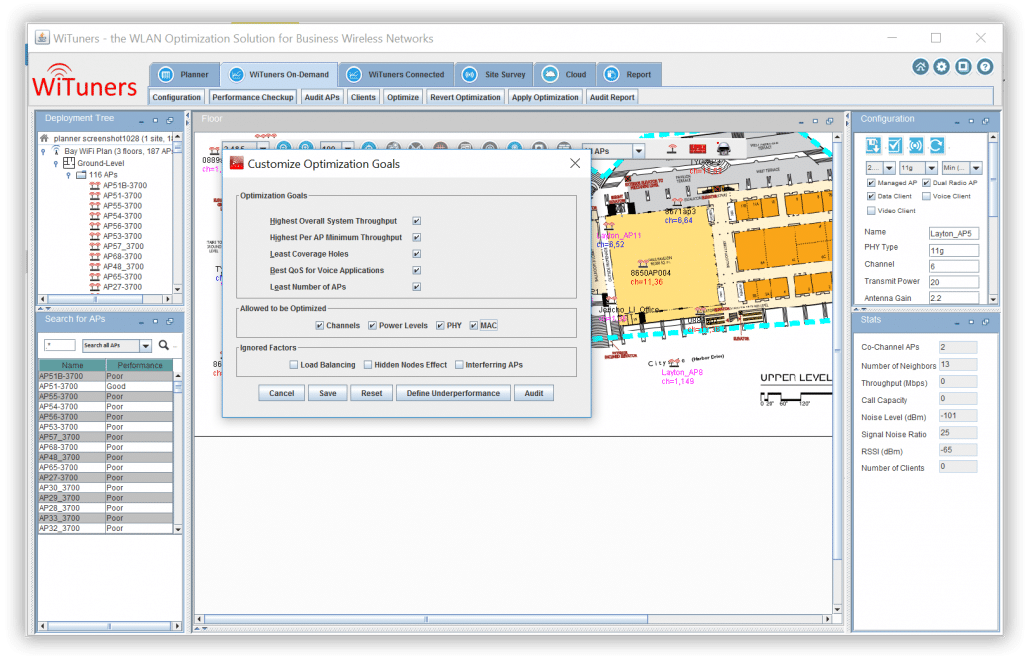Screen dimensions: 1030x659
Task: Click the save-download icon in Configuration panel
Action: [873, 145]
